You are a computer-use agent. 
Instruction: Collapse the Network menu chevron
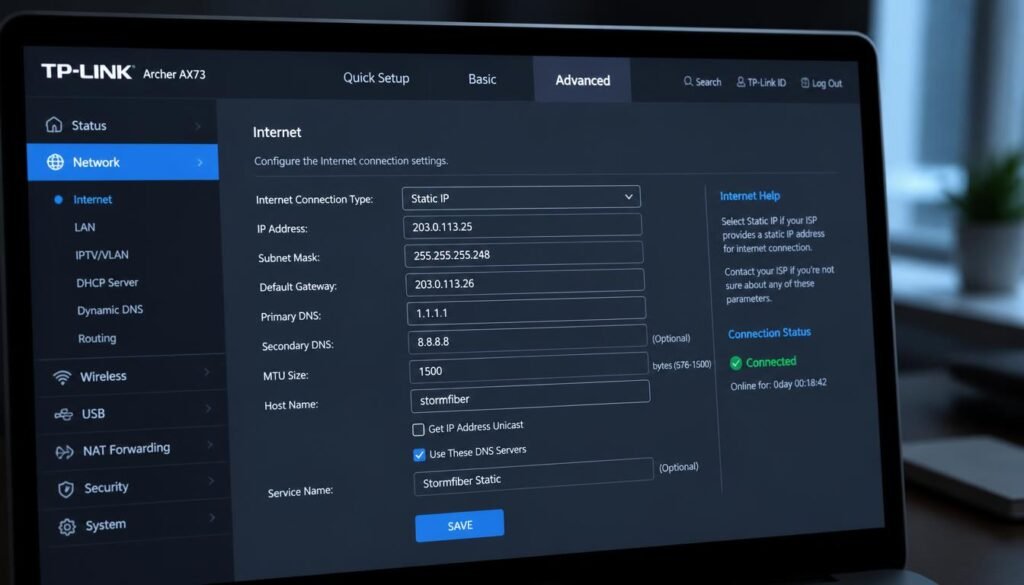point(200,163)
